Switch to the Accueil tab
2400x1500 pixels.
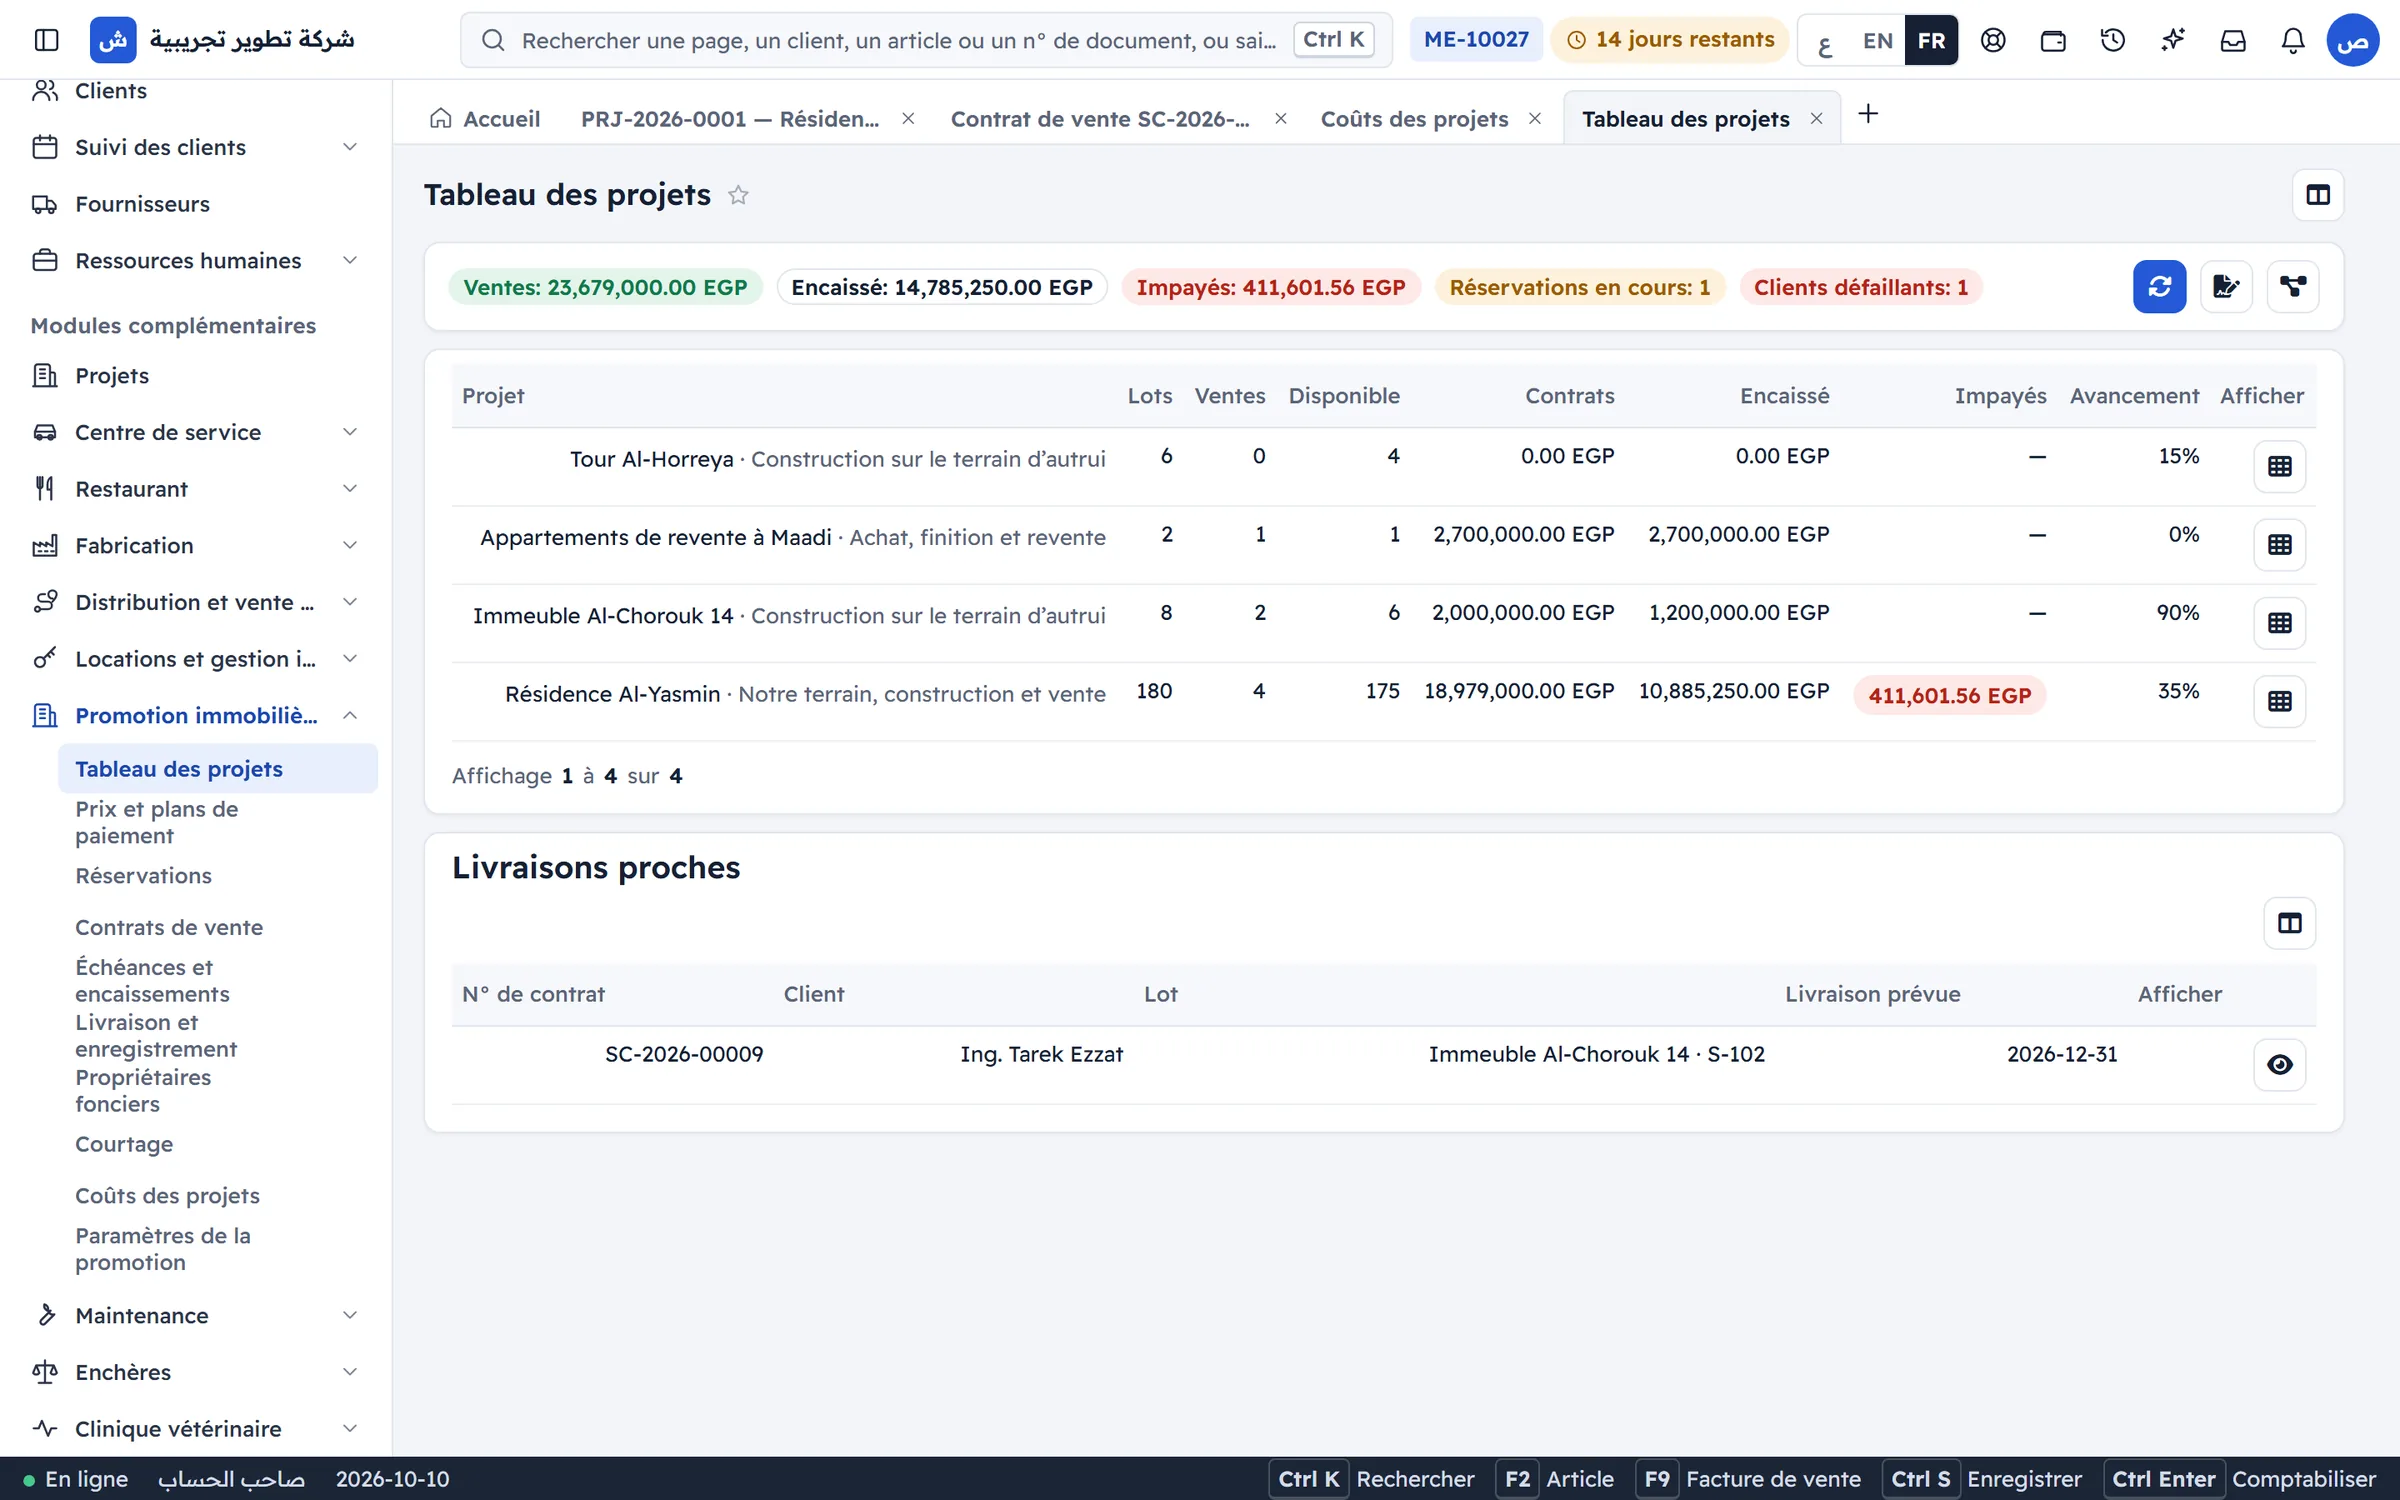pyautogui.click(x=485, y=119)
